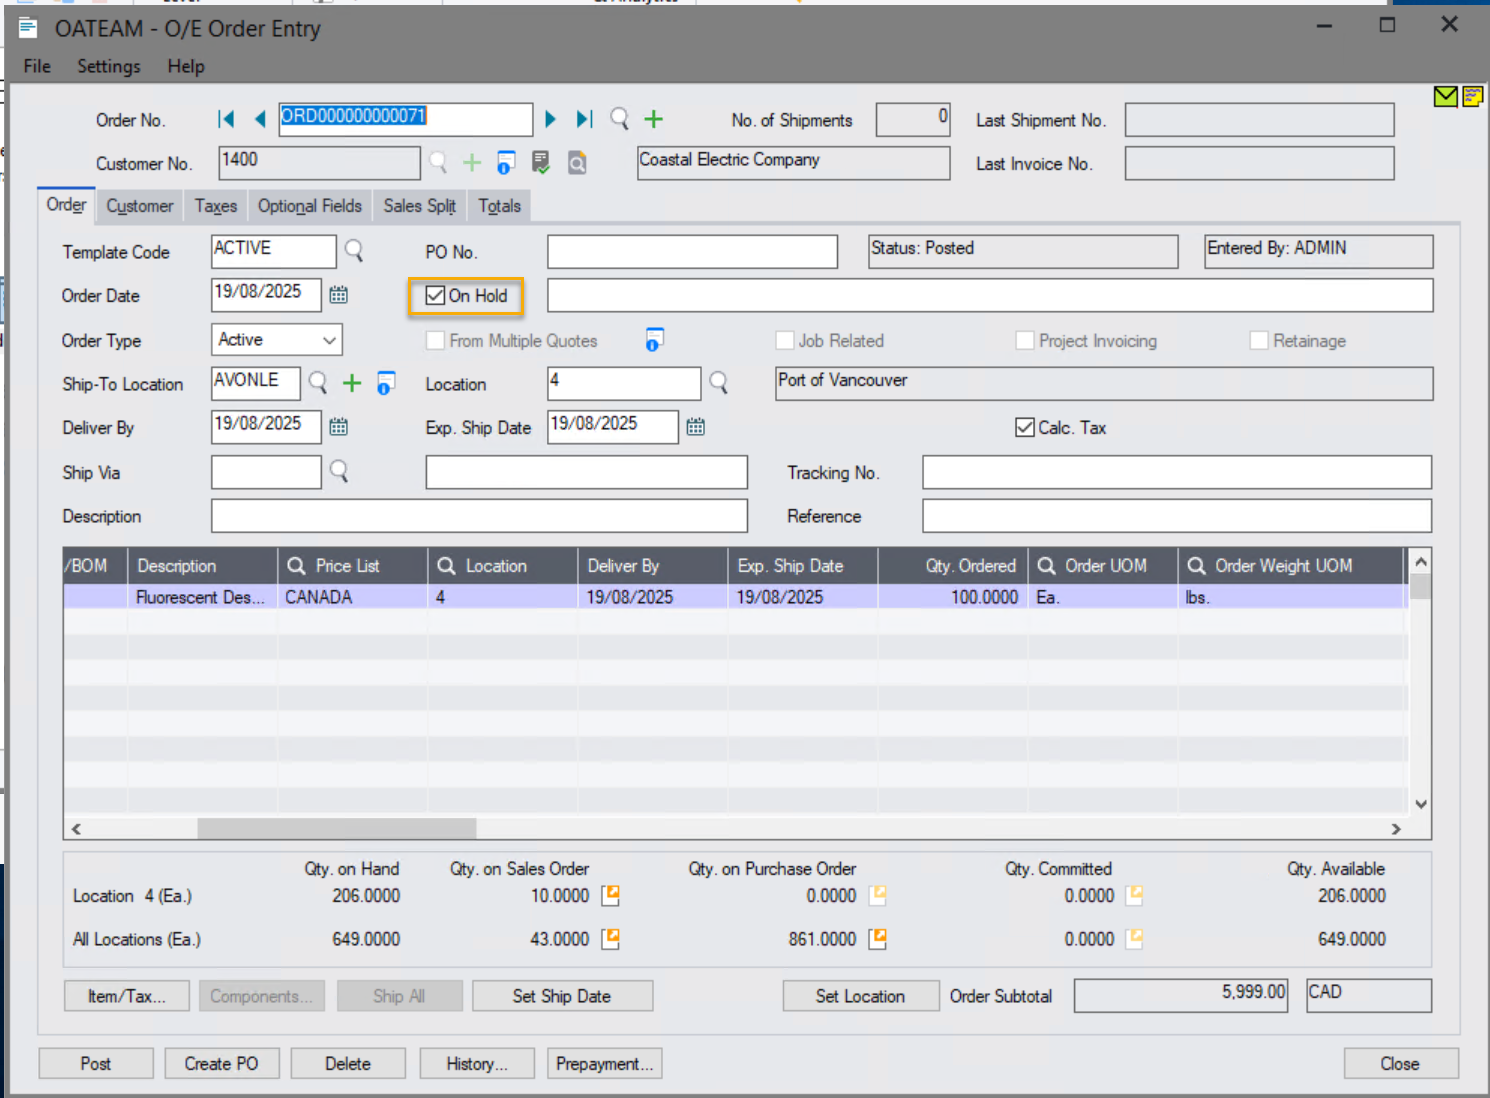Viewport: 1490px width, 1098px height.
Task: Click the Set Ship Date button
Action: pyautogui.click(x=562, y=996)
